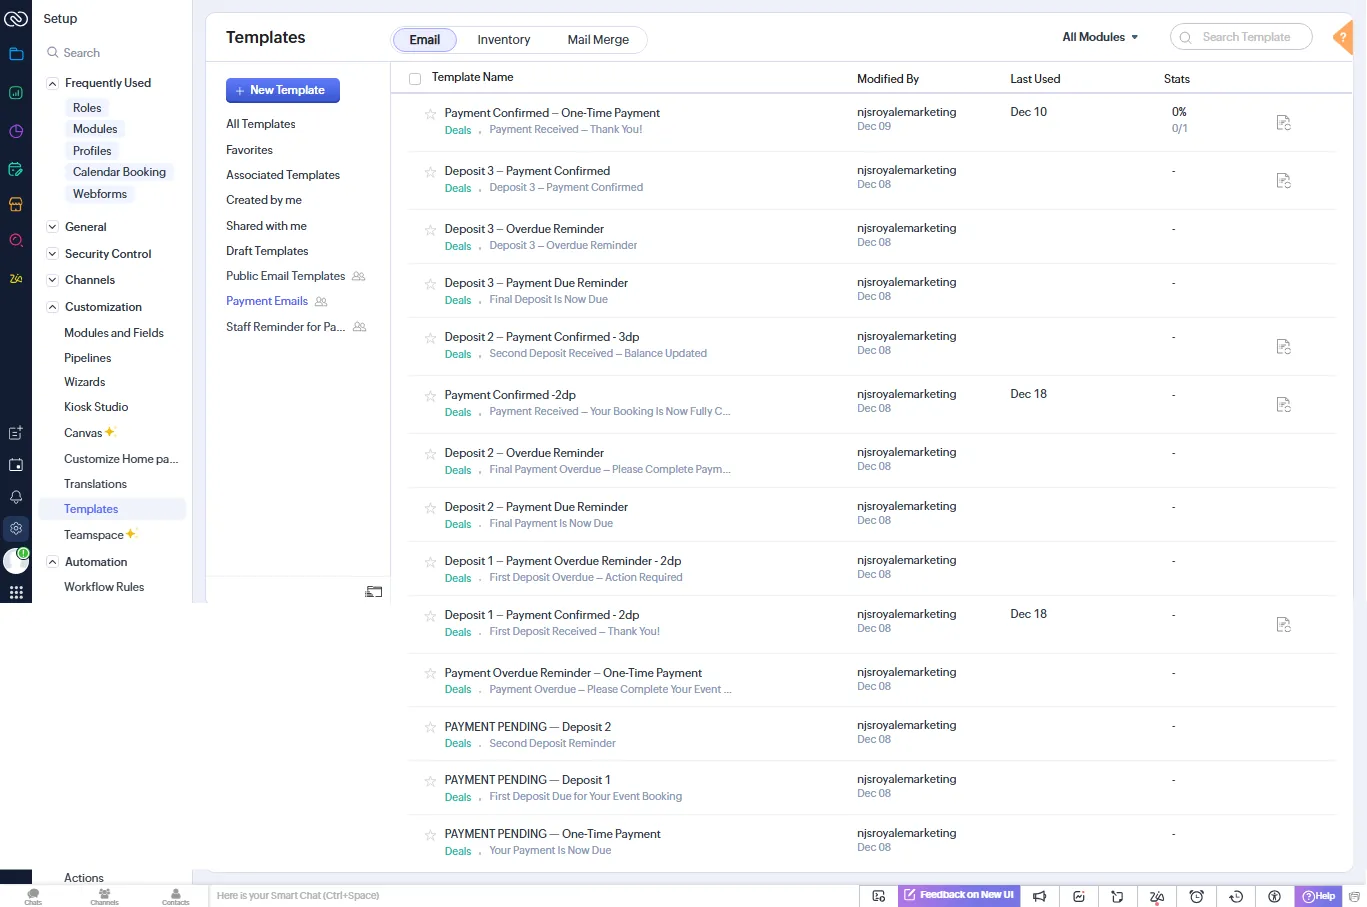Open the All Modules dropdown
The height and width of the screenshot is (907, 1367).
[1100, 37]
